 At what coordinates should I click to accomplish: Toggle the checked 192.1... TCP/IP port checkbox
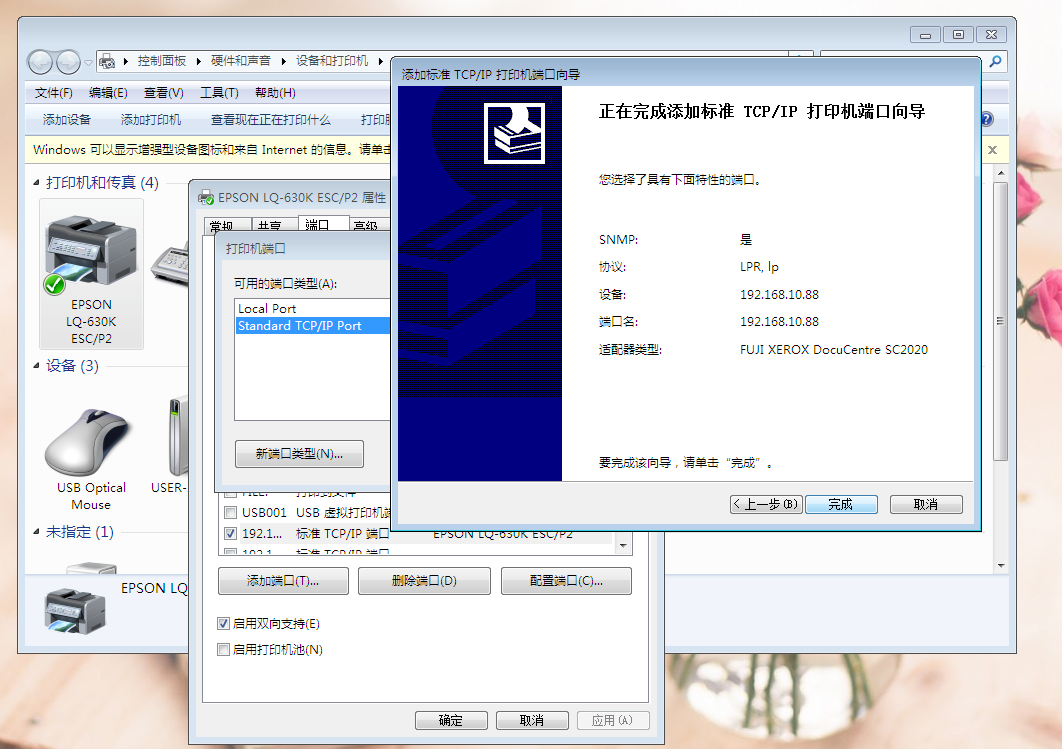230,534
